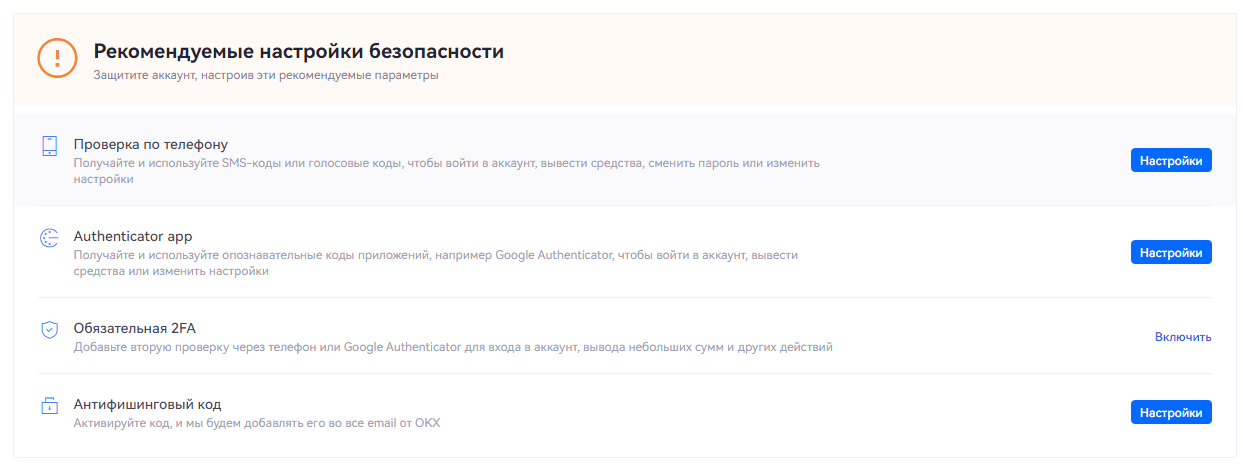Open Настройки for Проверка по телефону
The height and width of the screenshot is (471, 1243).
pyautogui.click(x=1171, y=160)
